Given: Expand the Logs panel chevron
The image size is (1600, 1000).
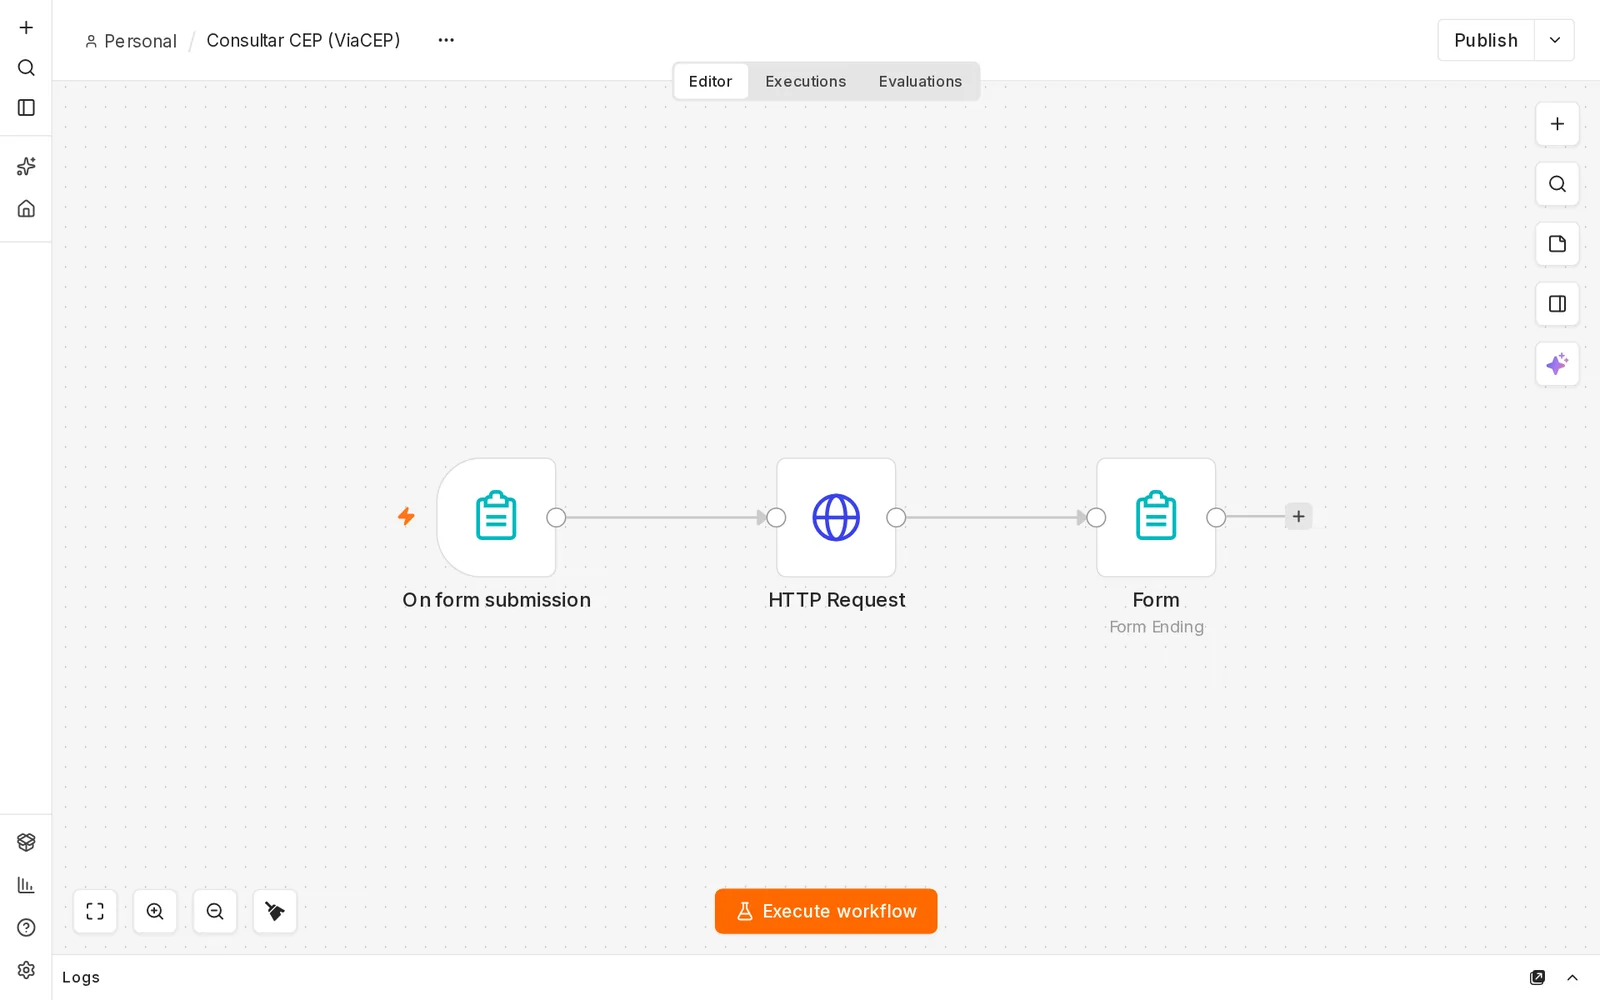Looking at the screenshot, I should [x=1572, y=977].
